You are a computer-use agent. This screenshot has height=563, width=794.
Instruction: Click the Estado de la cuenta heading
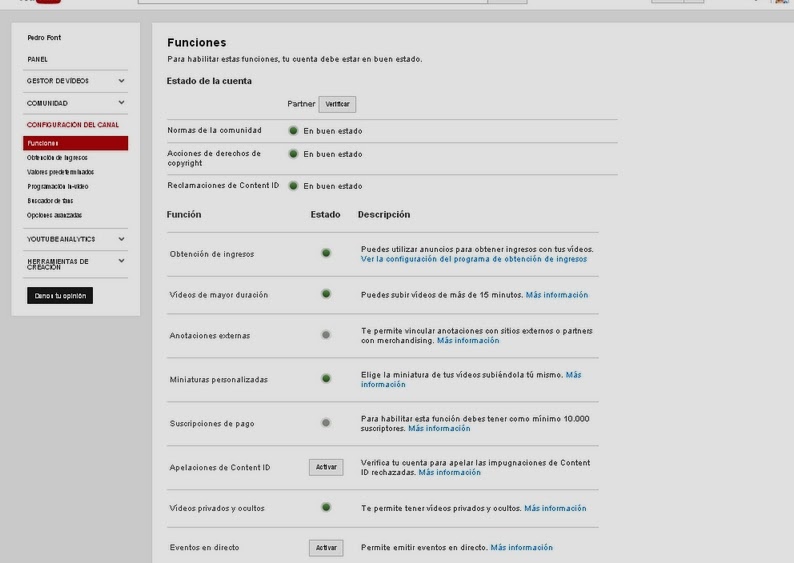[209, 81]
